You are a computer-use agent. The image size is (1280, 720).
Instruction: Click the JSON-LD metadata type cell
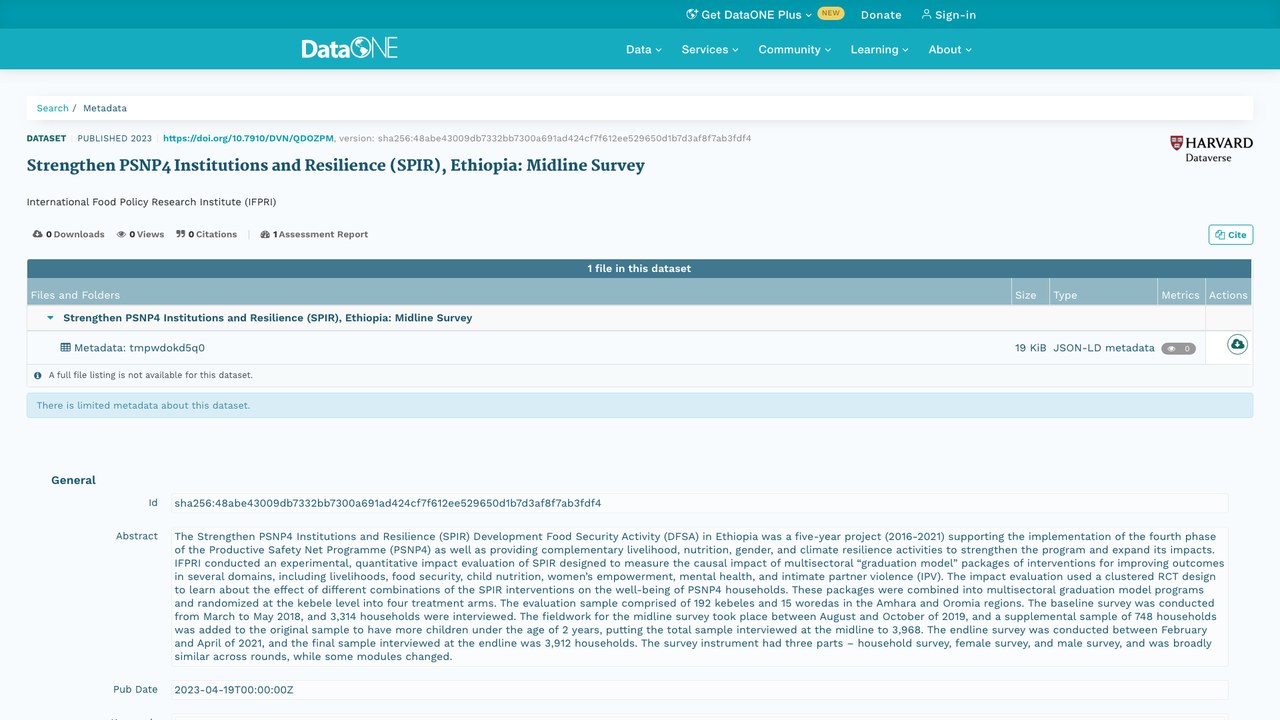(x=1103, y=348)
